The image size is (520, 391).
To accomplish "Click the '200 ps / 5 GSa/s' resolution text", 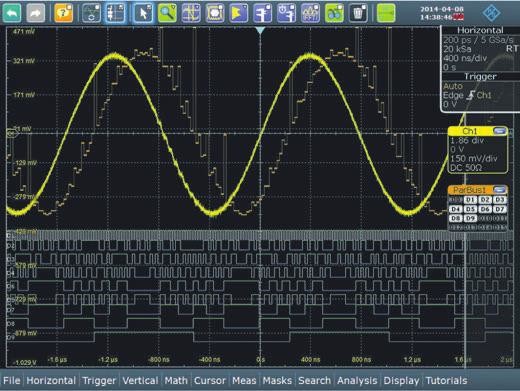I will 478,40.
